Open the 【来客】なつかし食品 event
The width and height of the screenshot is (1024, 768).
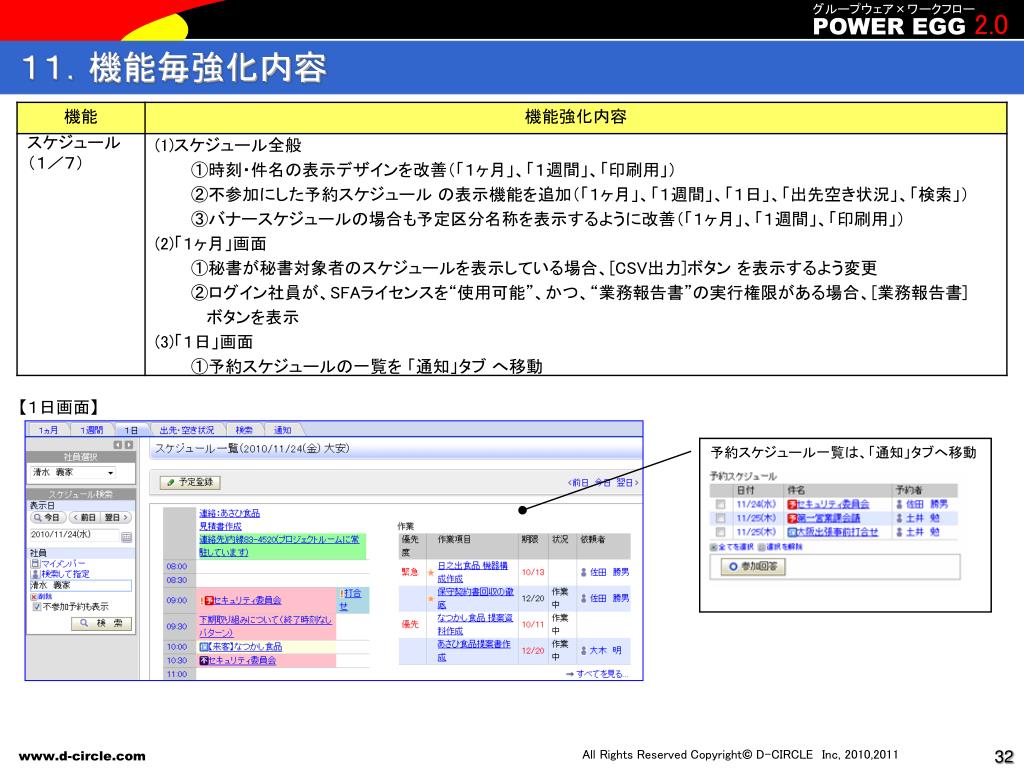tap(246, 647)
